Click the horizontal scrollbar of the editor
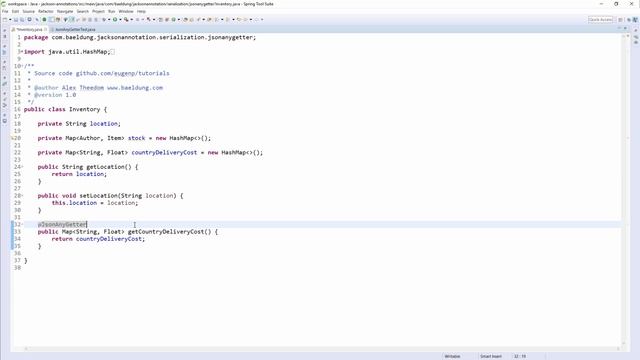This screenshot has height=360, width=640. click(x=322, y=349)
